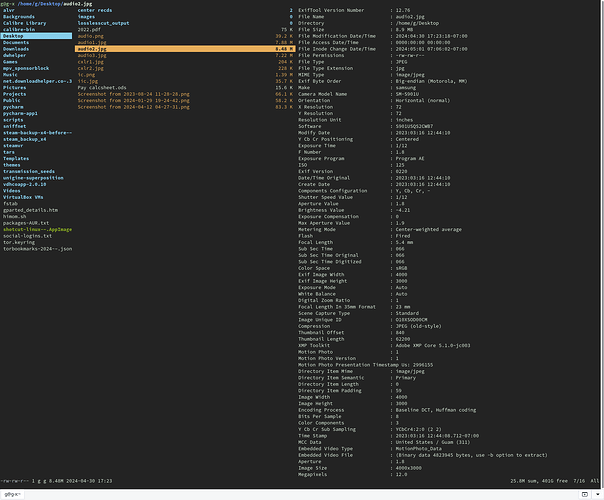604x500 pixels.
Task: Select the Videos directory
Action: 12,191
